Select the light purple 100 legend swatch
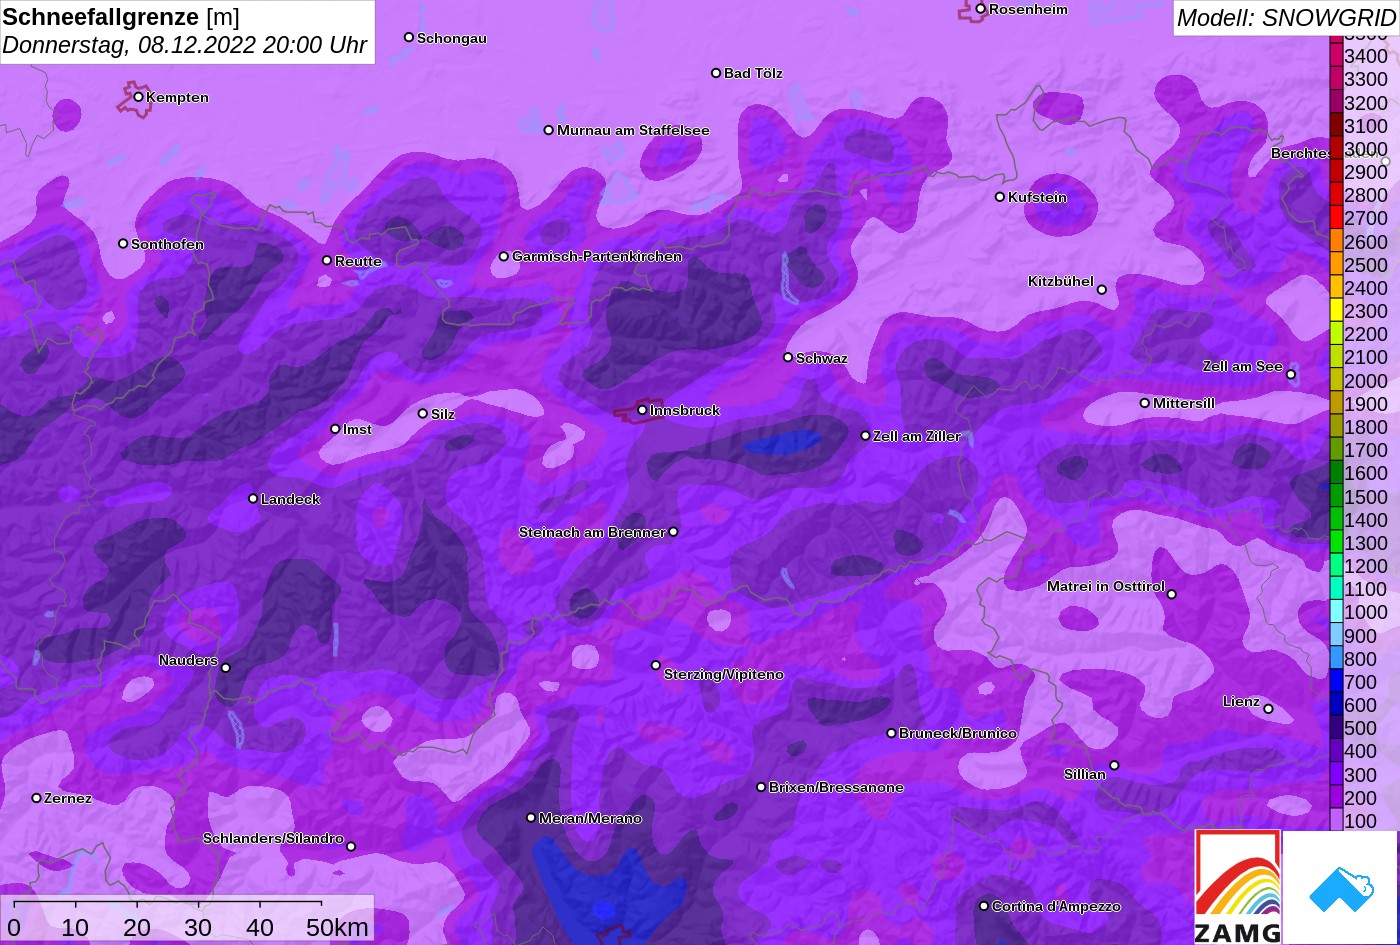Screen dimensions: 1400x945 (1336, 821)
